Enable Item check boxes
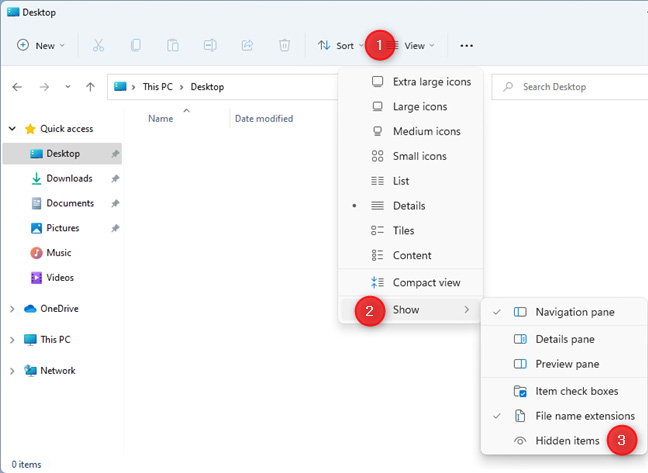This screenshot has width=648, height=473. 563,391
